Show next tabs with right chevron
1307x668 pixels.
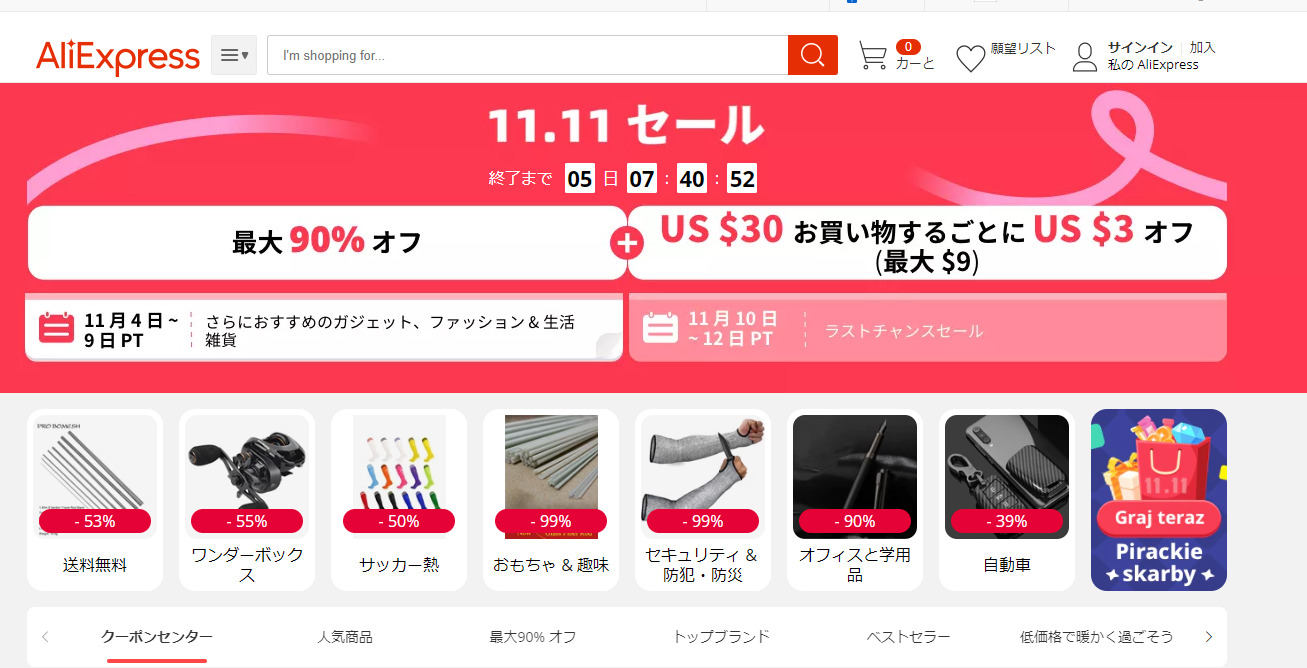1208,637
